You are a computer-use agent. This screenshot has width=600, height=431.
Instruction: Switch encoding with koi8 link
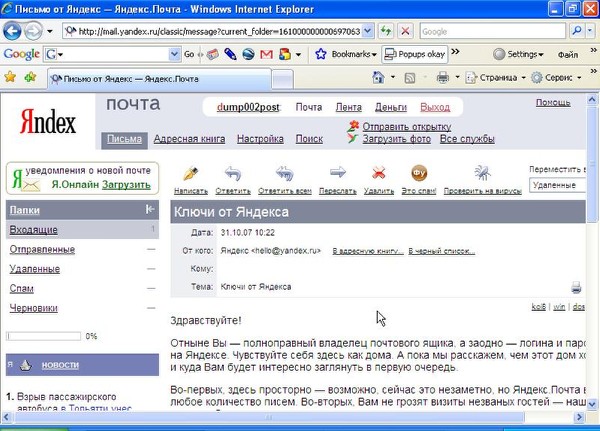538,307
